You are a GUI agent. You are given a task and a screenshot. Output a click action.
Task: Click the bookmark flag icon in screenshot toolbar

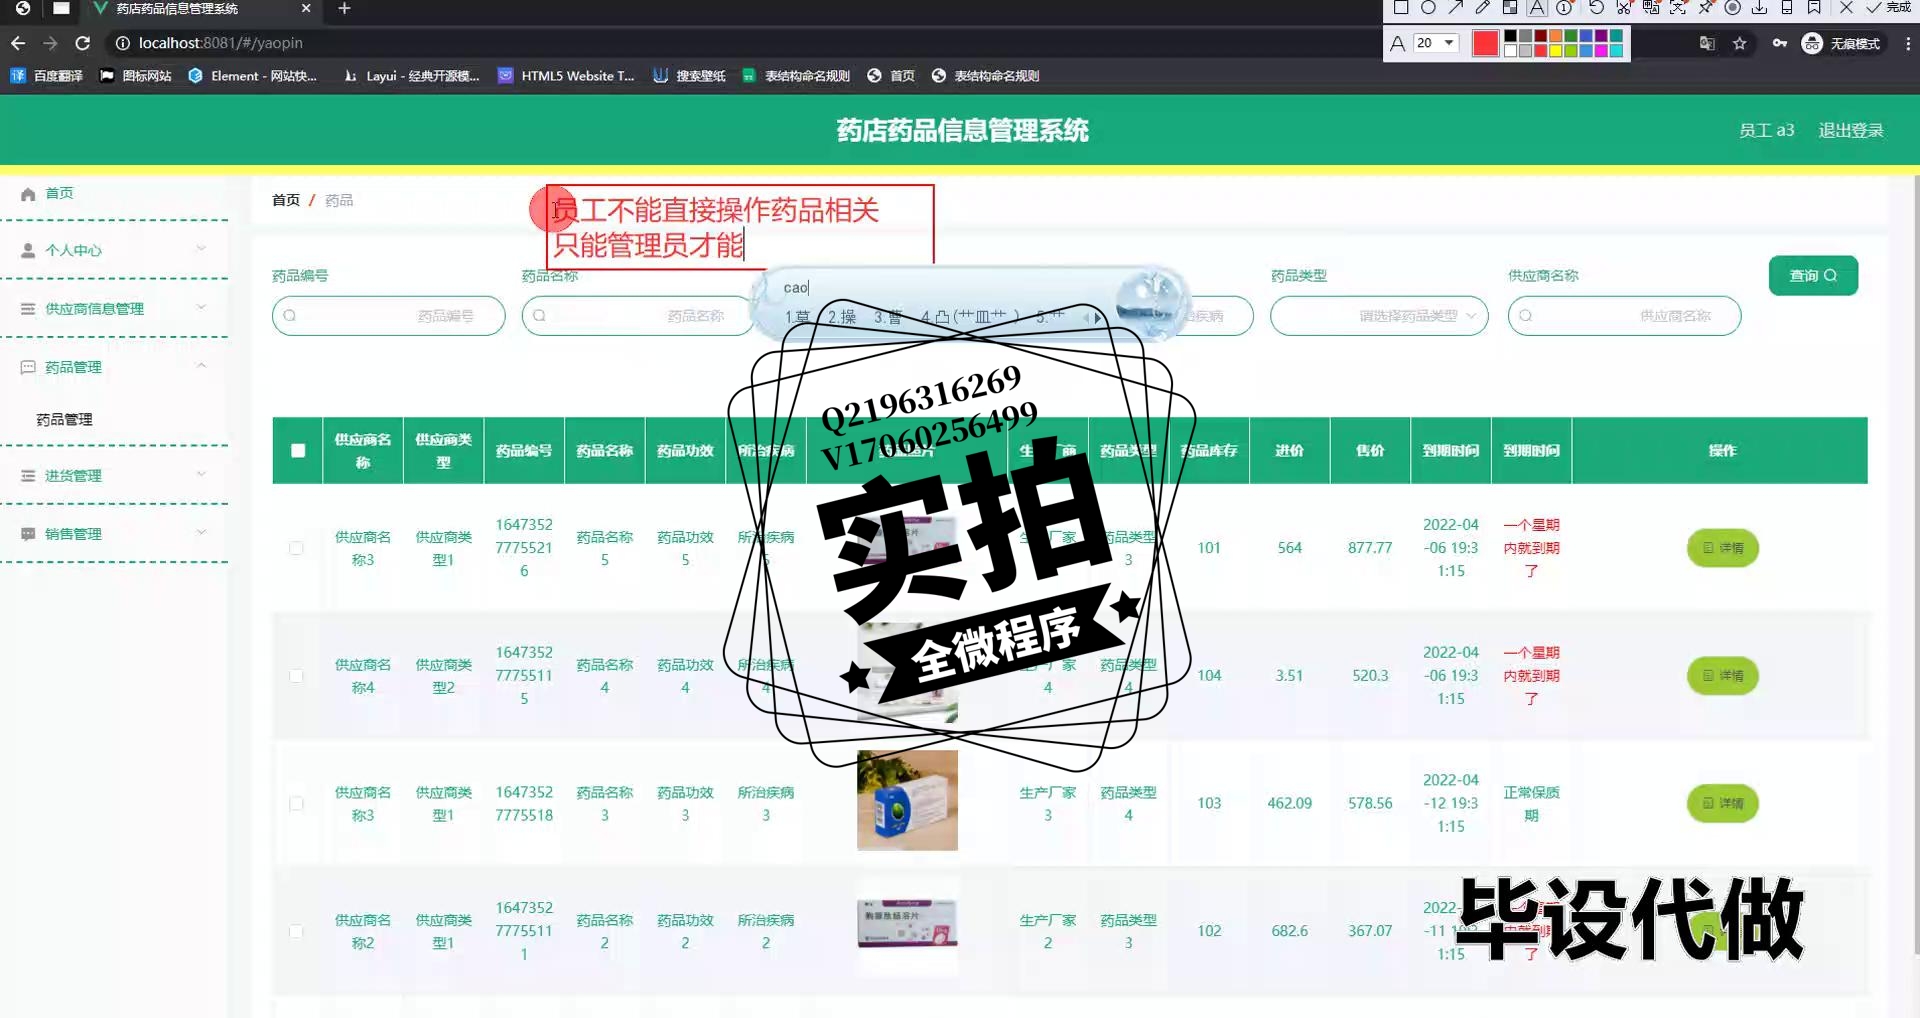tap(1814, 7)
